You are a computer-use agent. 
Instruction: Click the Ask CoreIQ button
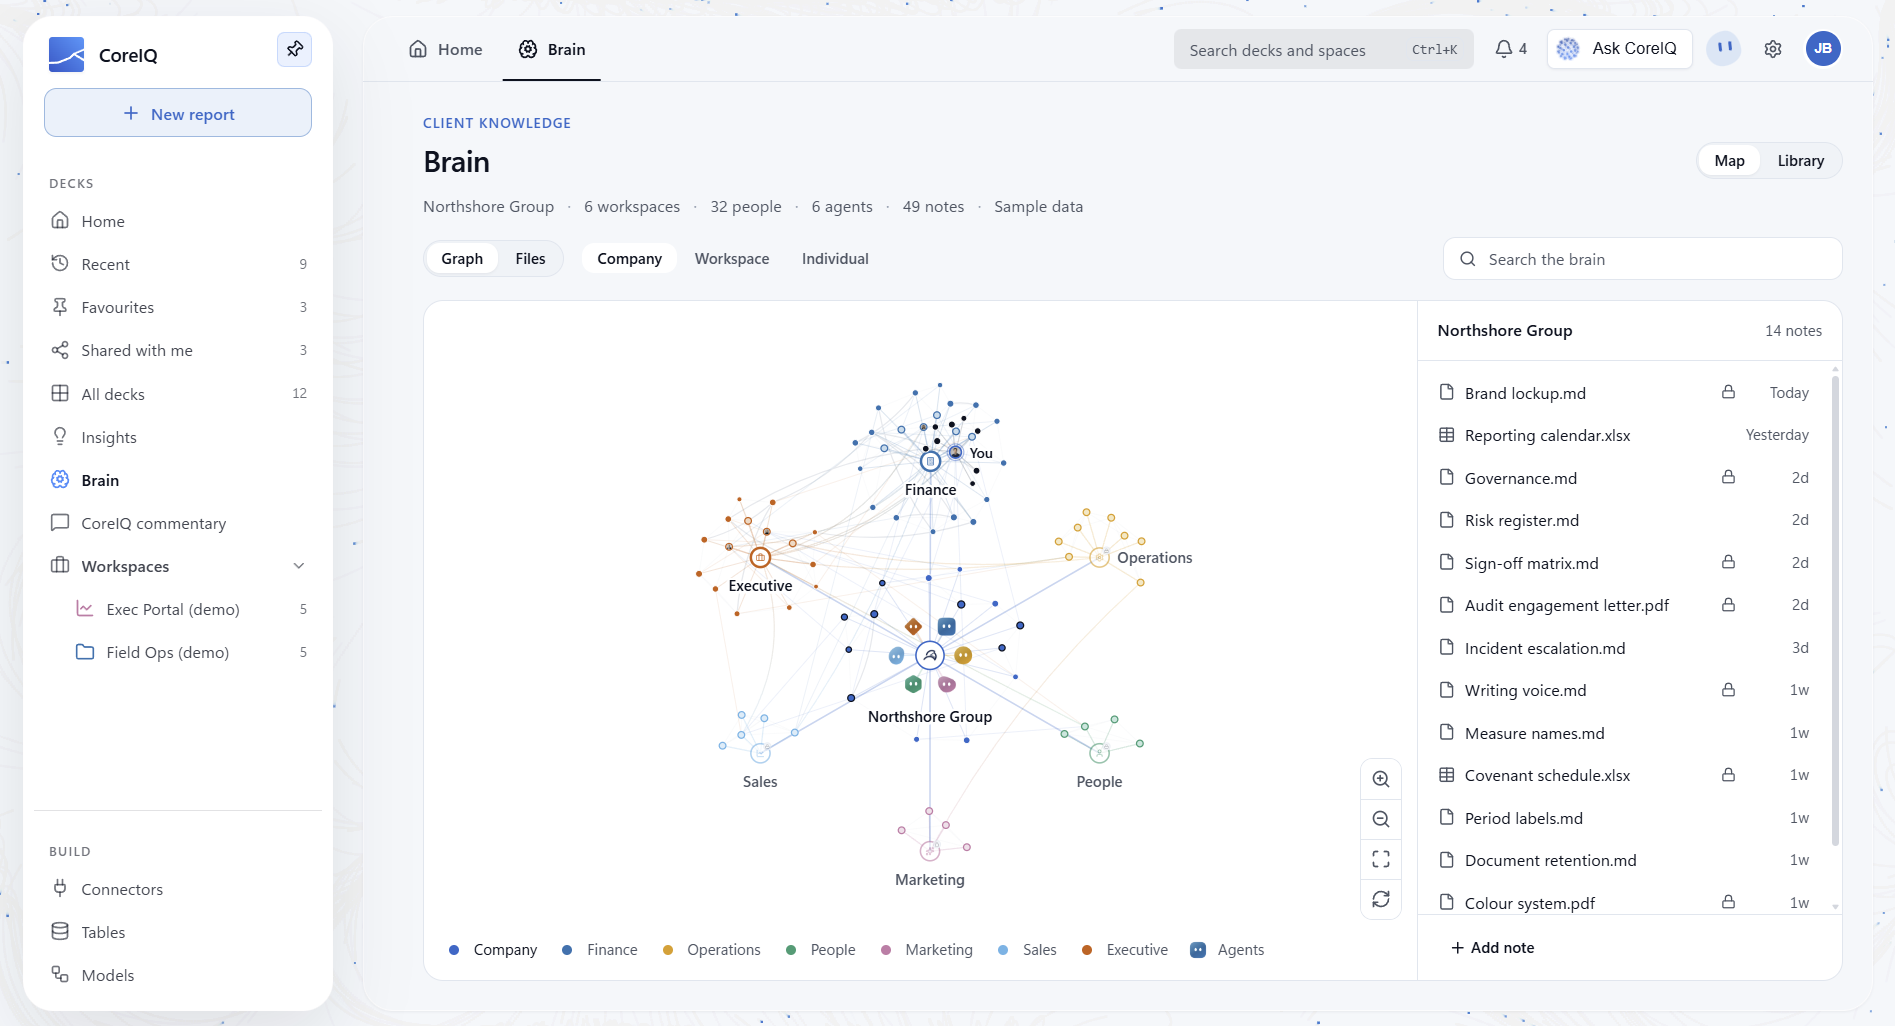1619,48
